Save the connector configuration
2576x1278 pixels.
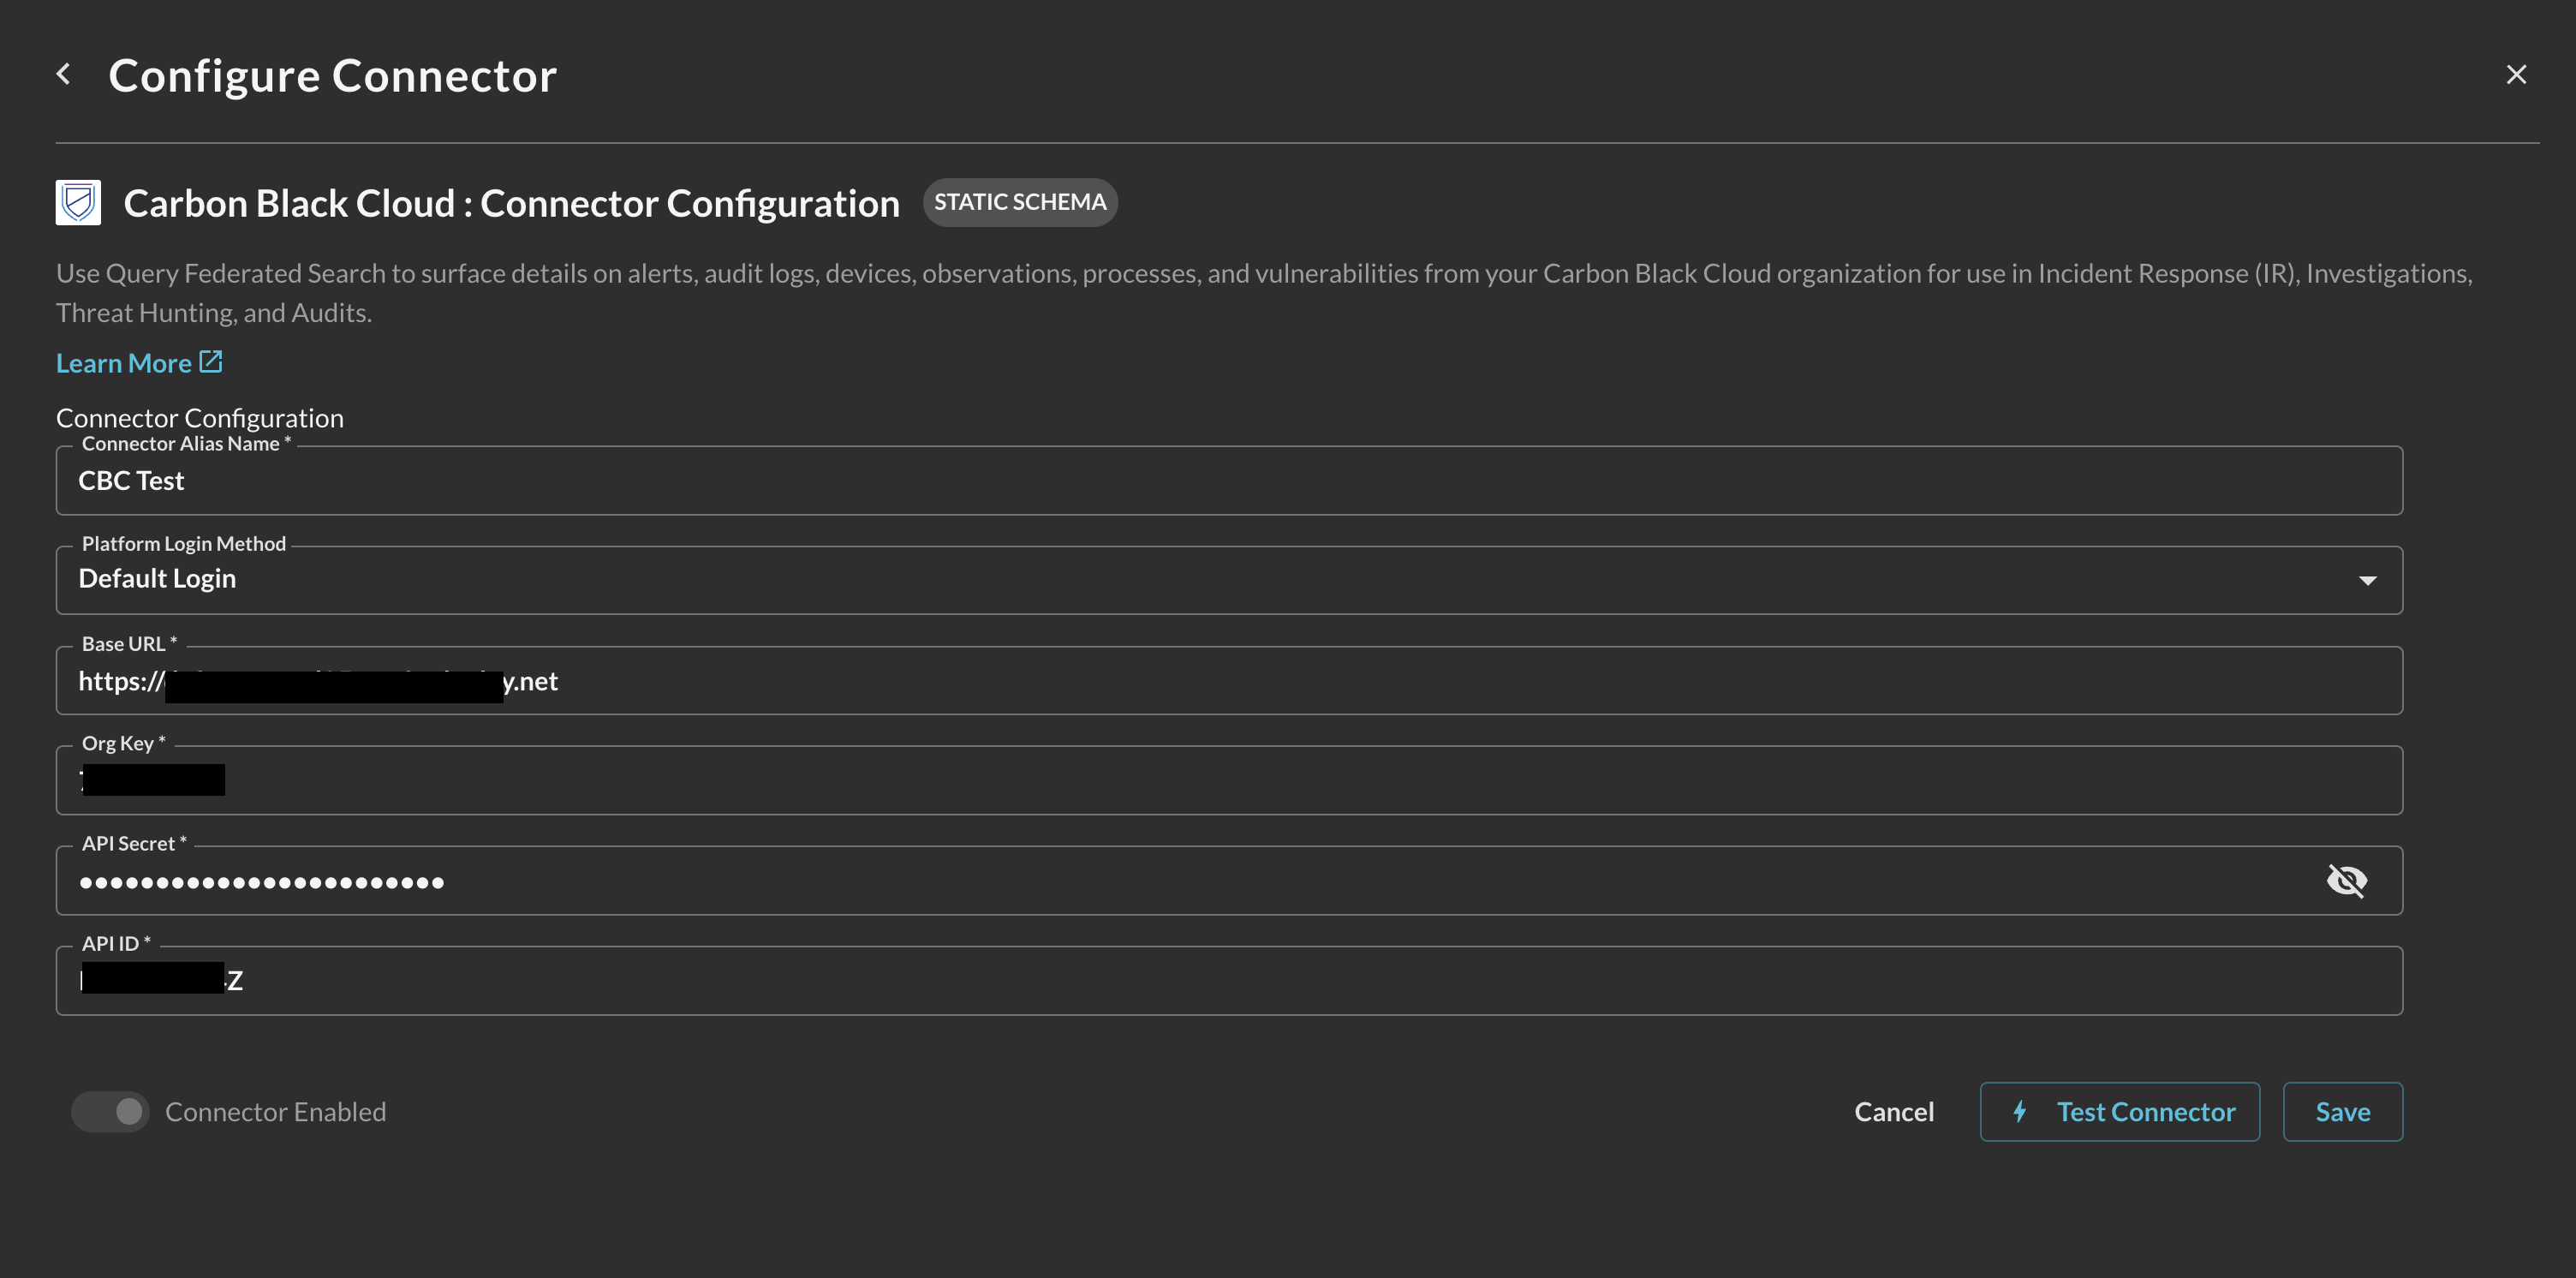click(2342, 1112)
